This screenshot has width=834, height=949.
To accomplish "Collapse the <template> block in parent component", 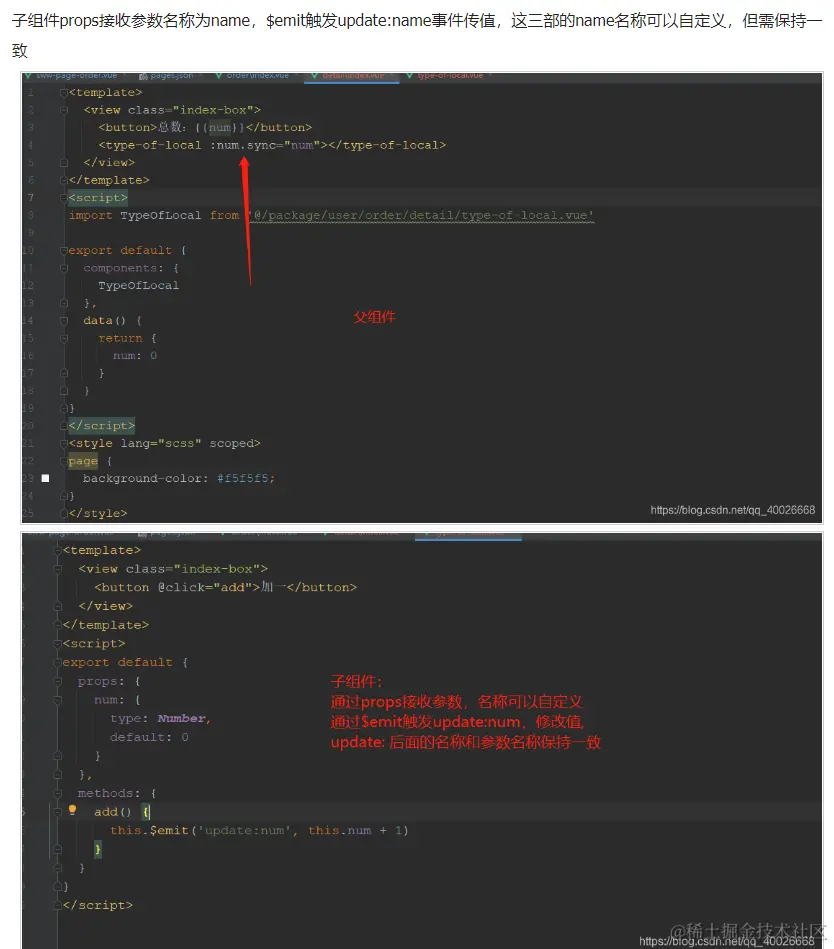I will point(64,93).
